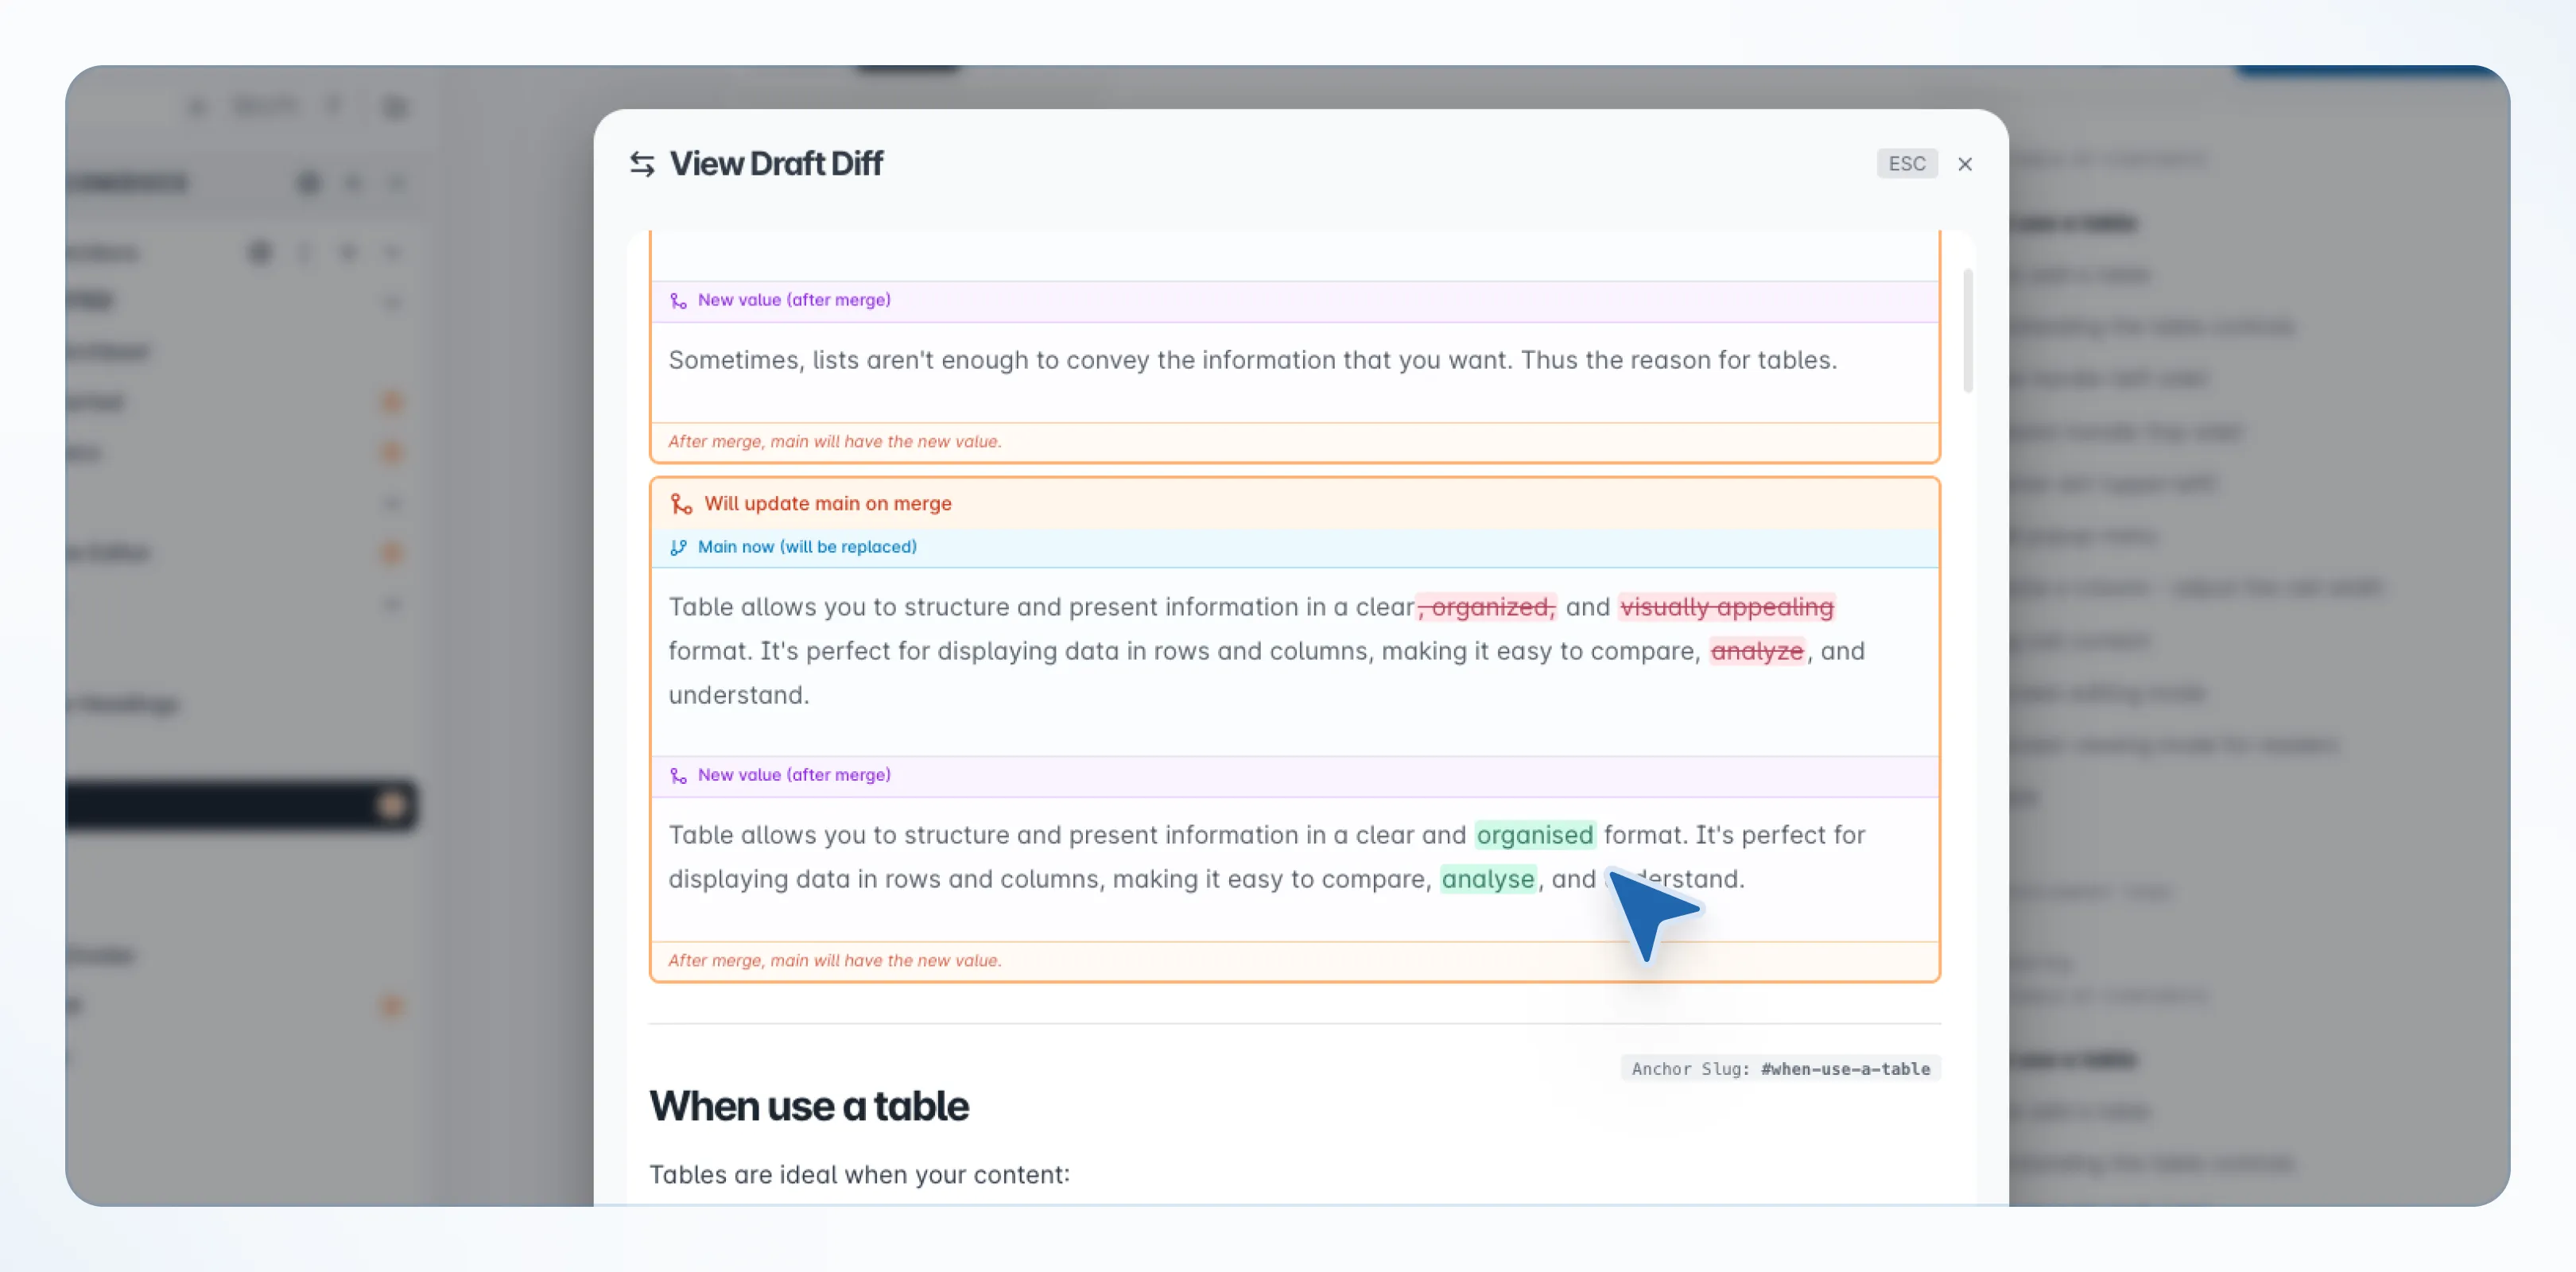
Task: Click added word 'organised' in new value
Action: tap(1534, 835)
